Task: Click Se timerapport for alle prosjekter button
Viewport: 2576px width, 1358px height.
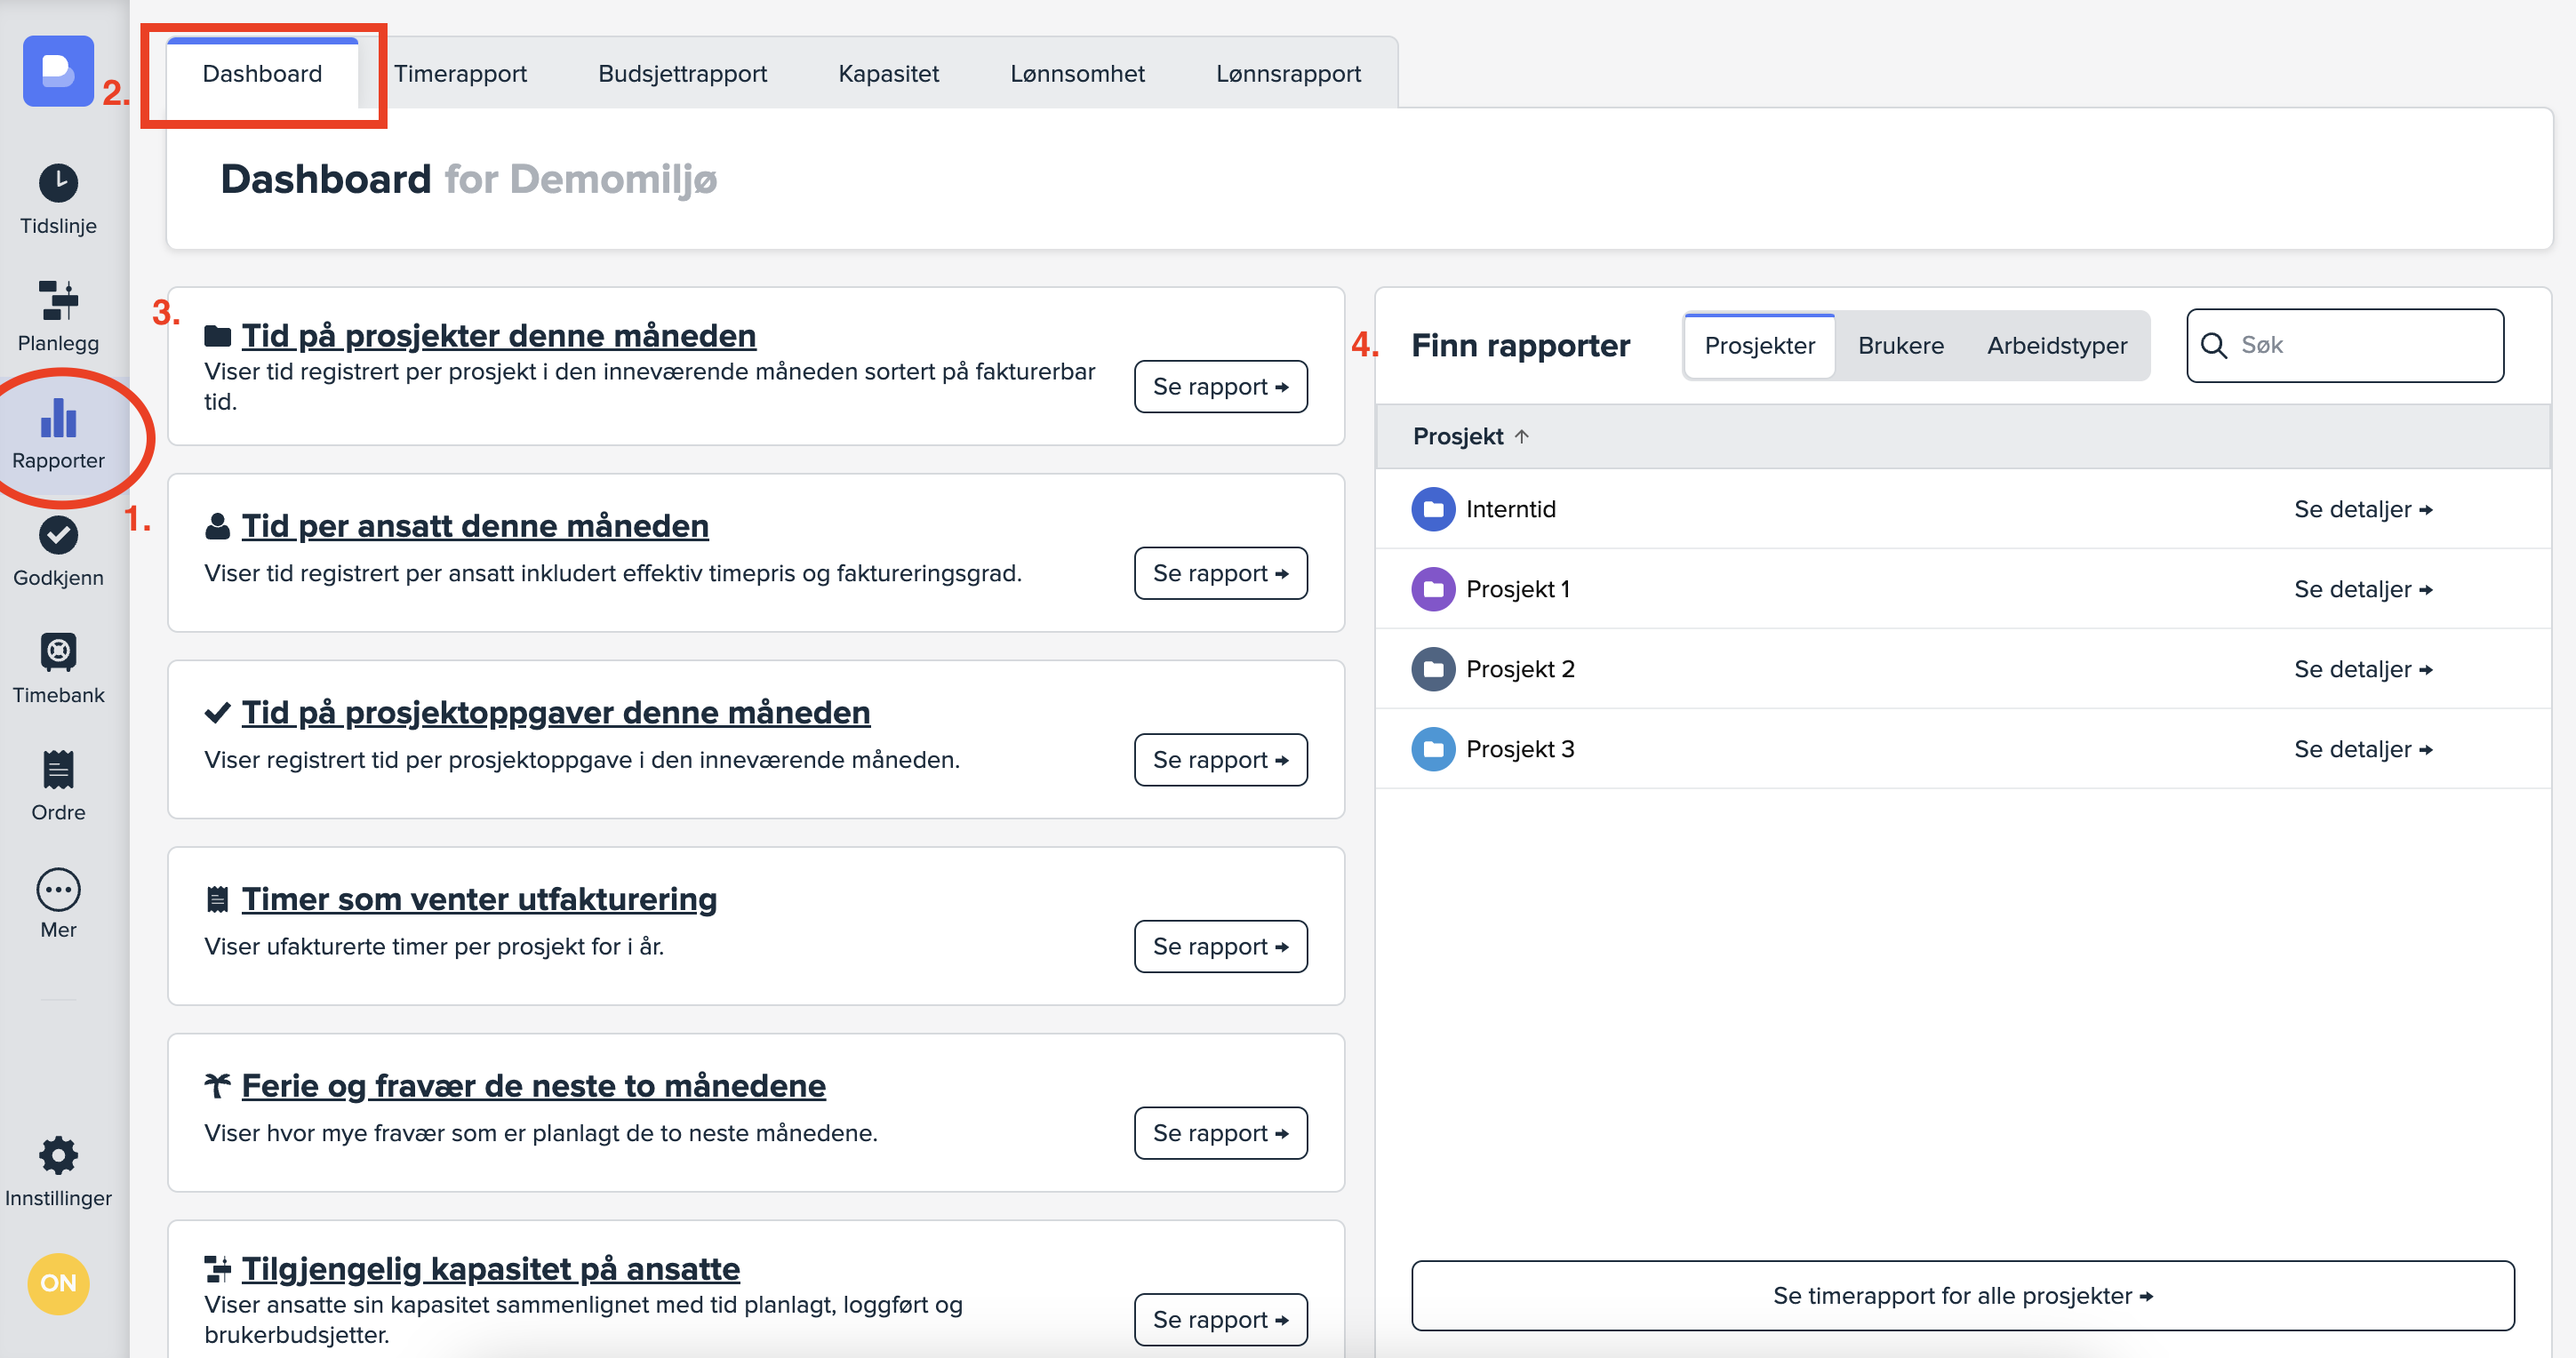Action: 1961,1295
